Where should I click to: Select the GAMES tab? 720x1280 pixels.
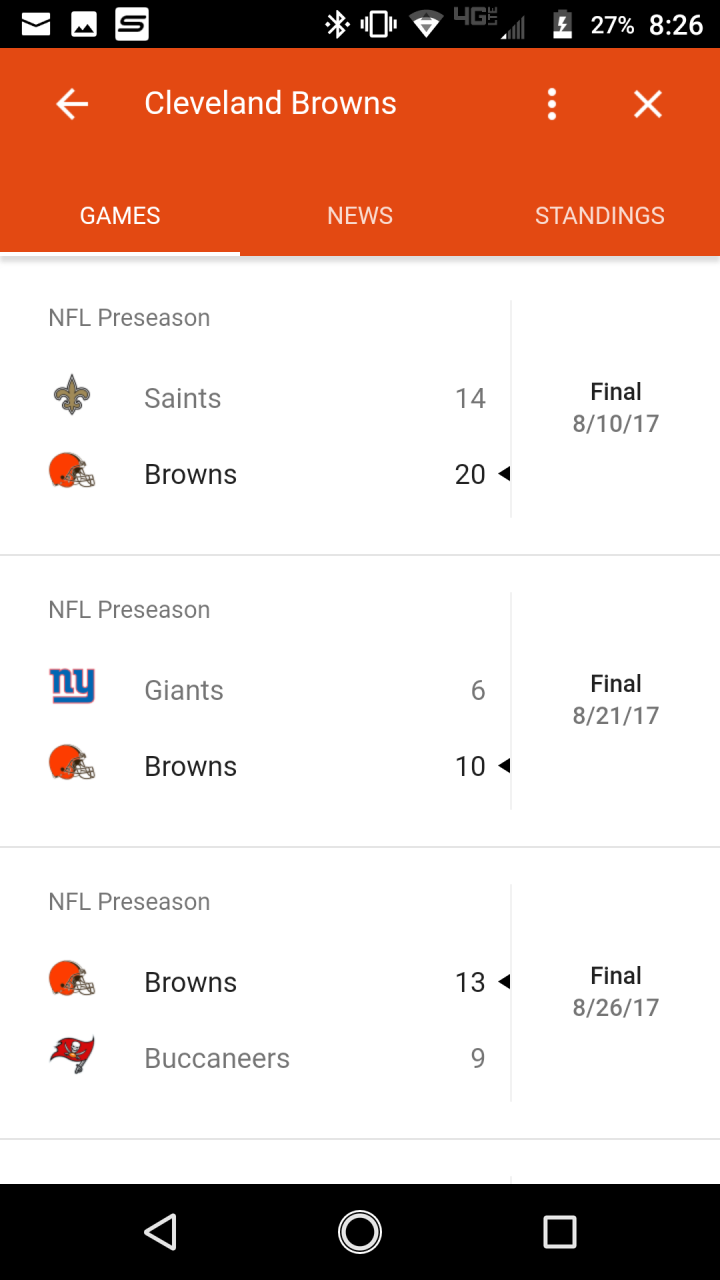[x=120, y=215]
